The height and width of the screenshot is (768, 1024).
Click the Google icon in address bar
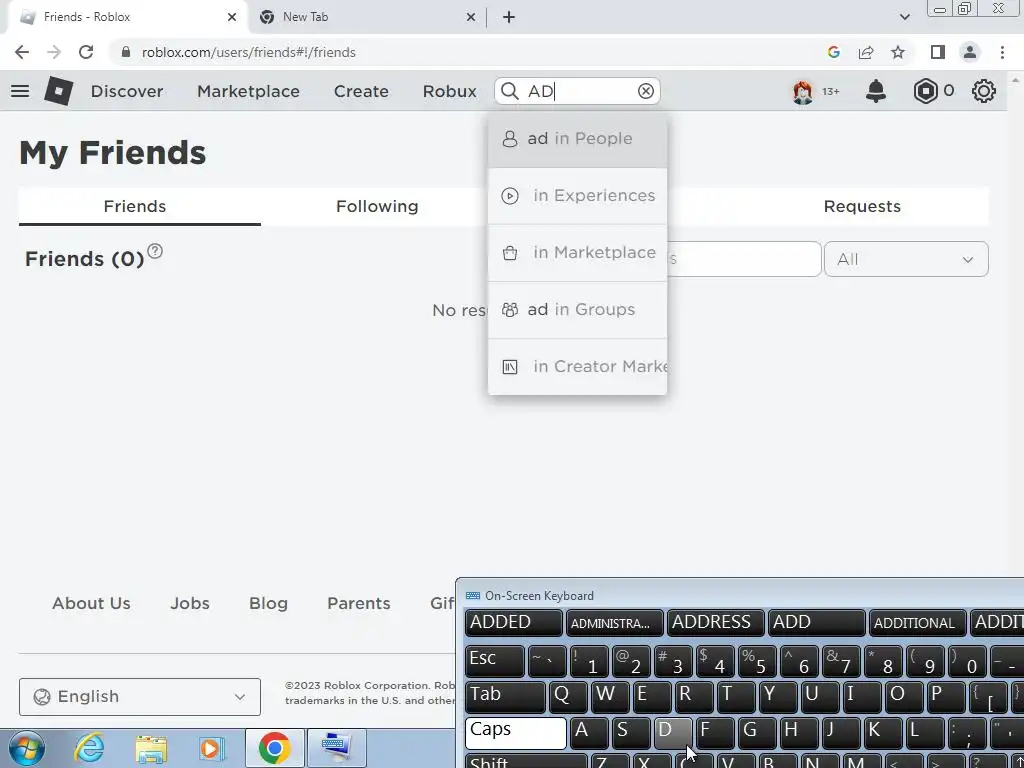tap(833, 52)
